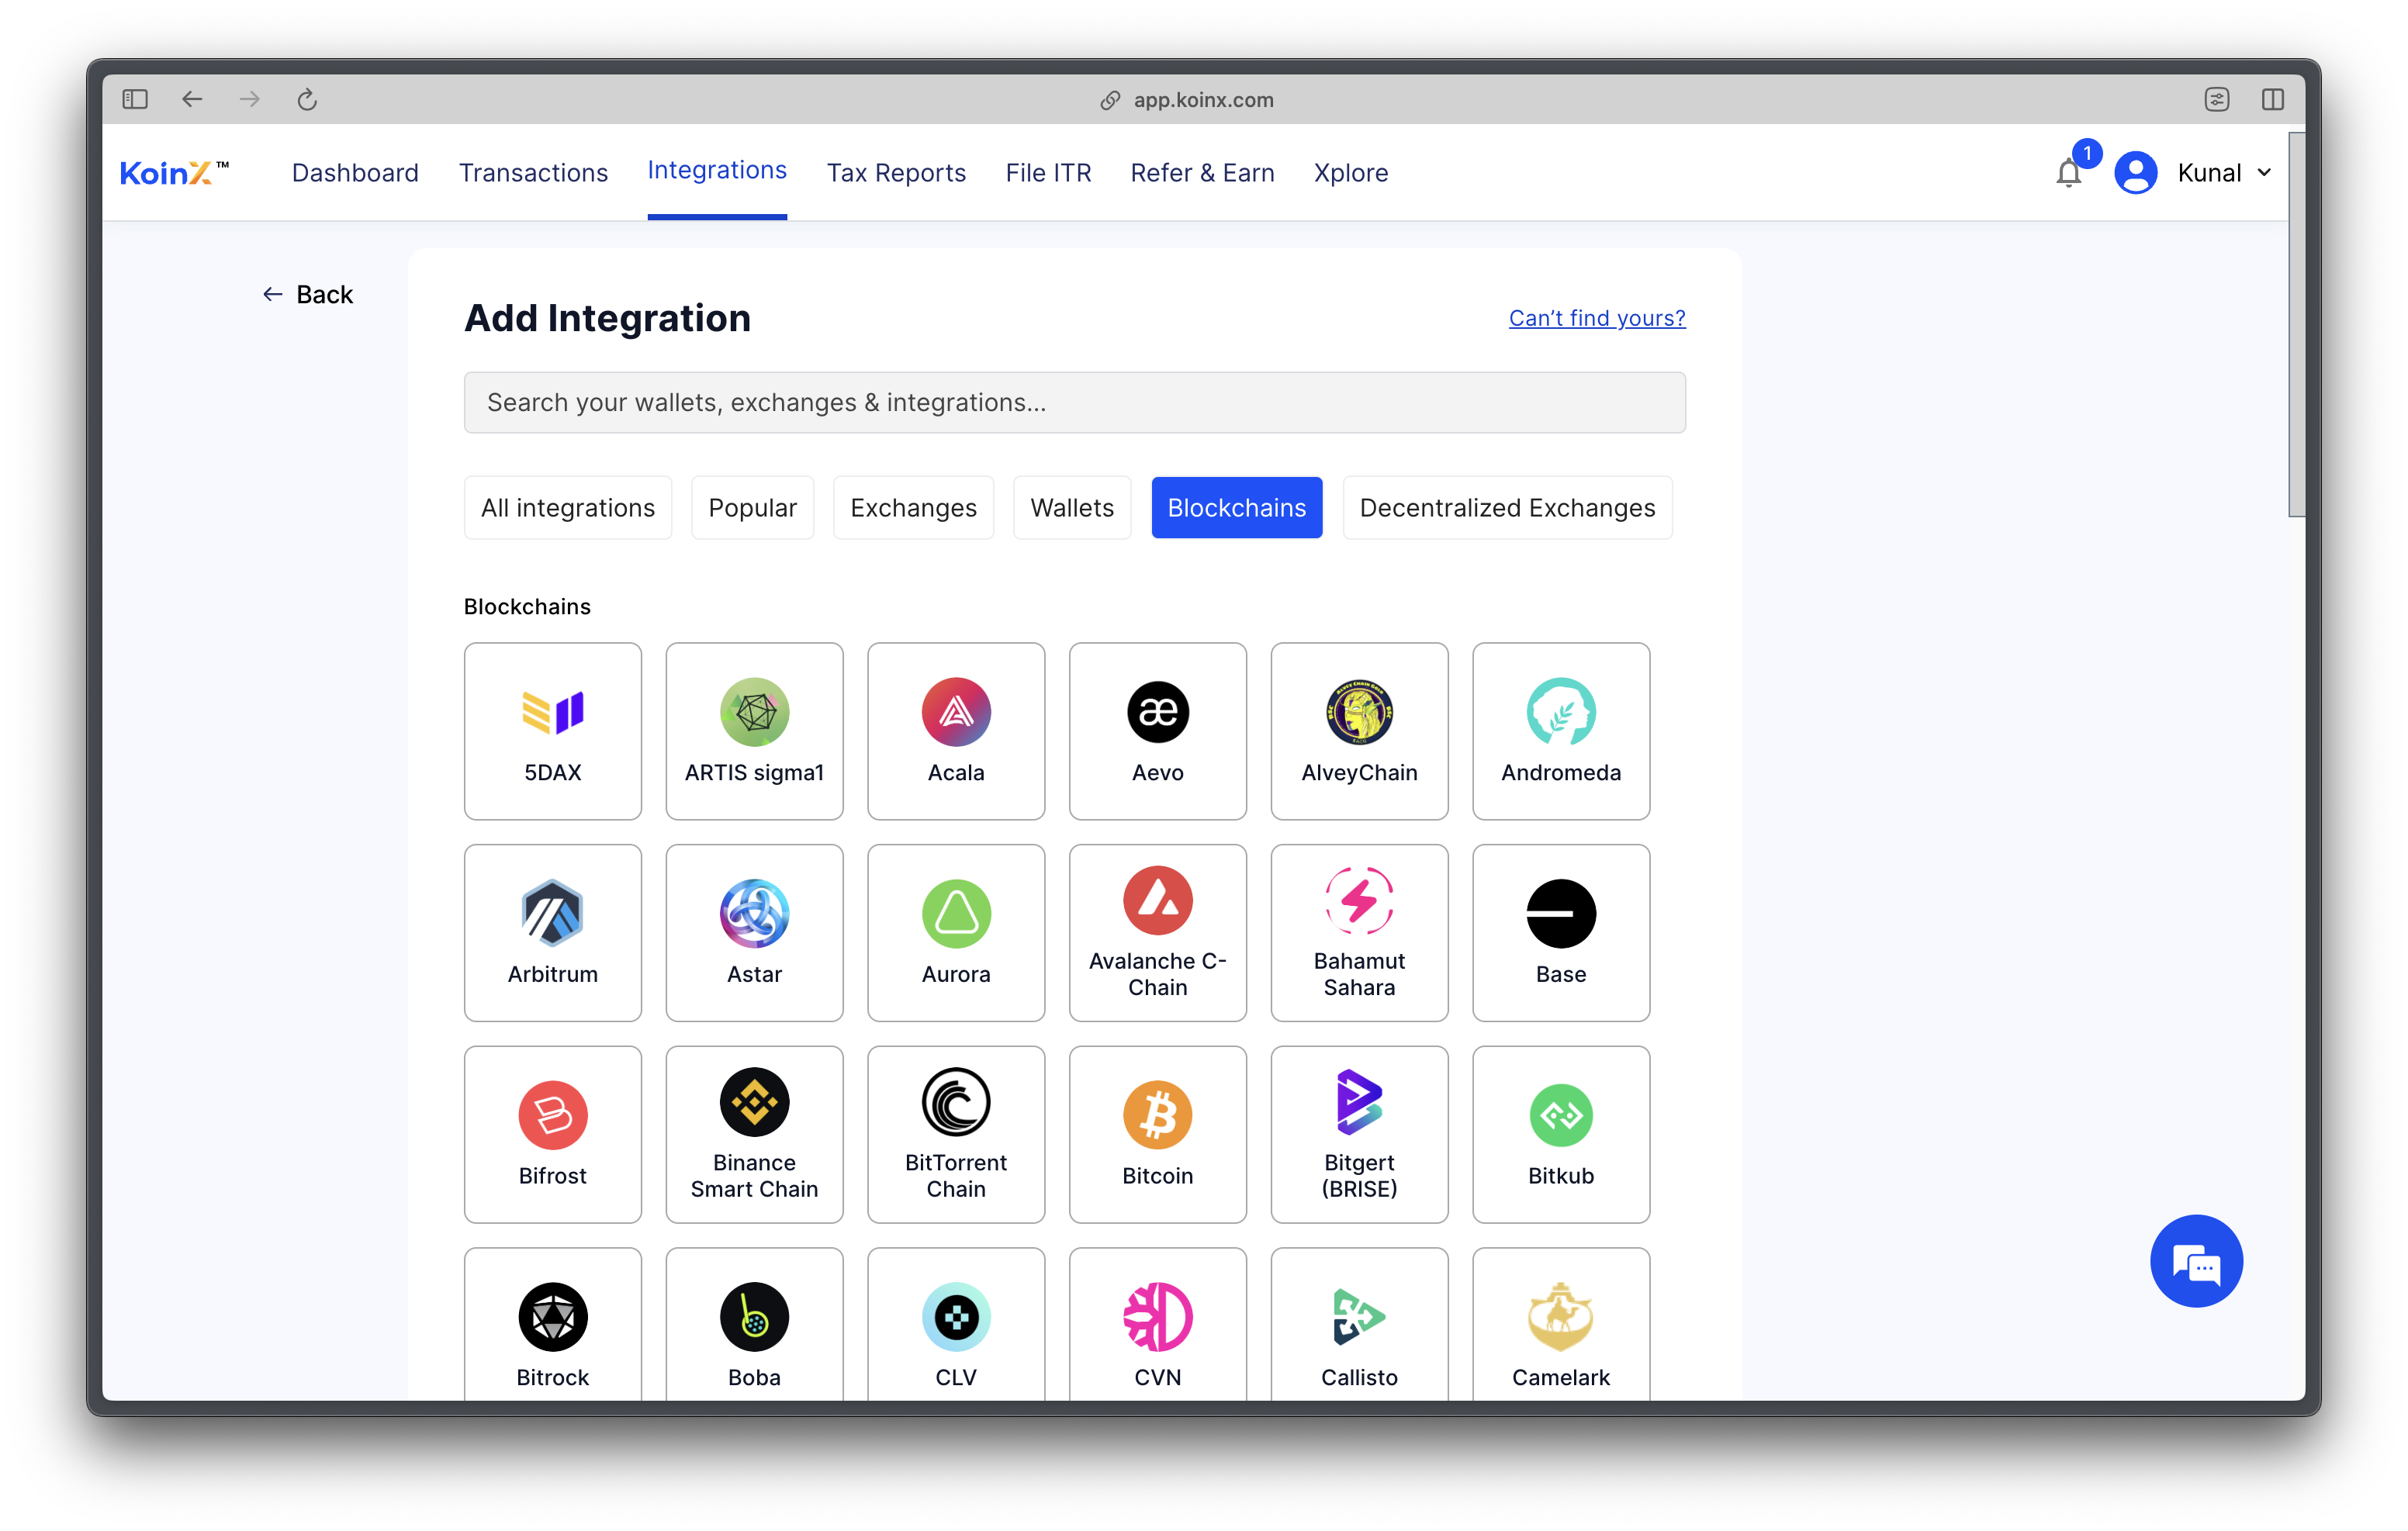Select the CLV blockchain card
The width and height of the screenshot is (2408, 1531).
click(x=956, y=1325)
